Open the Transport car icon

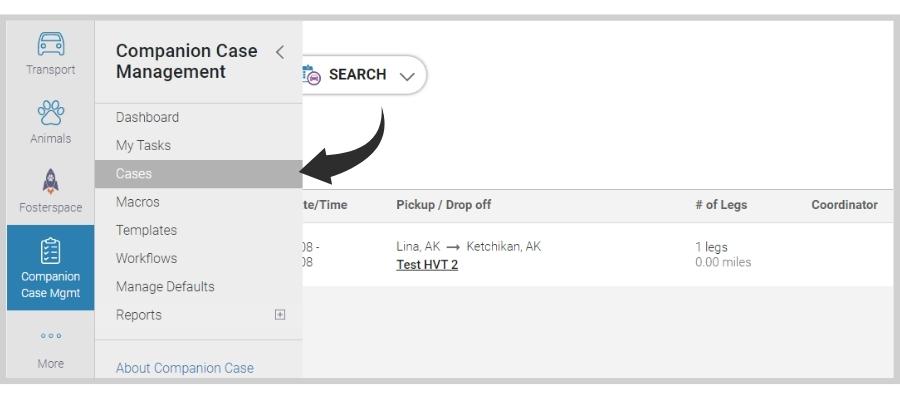[51, 44]
